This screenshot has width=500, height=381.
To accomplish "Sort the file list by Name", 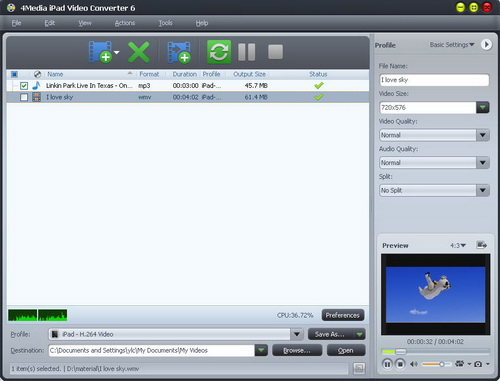I will pos(55,74).
